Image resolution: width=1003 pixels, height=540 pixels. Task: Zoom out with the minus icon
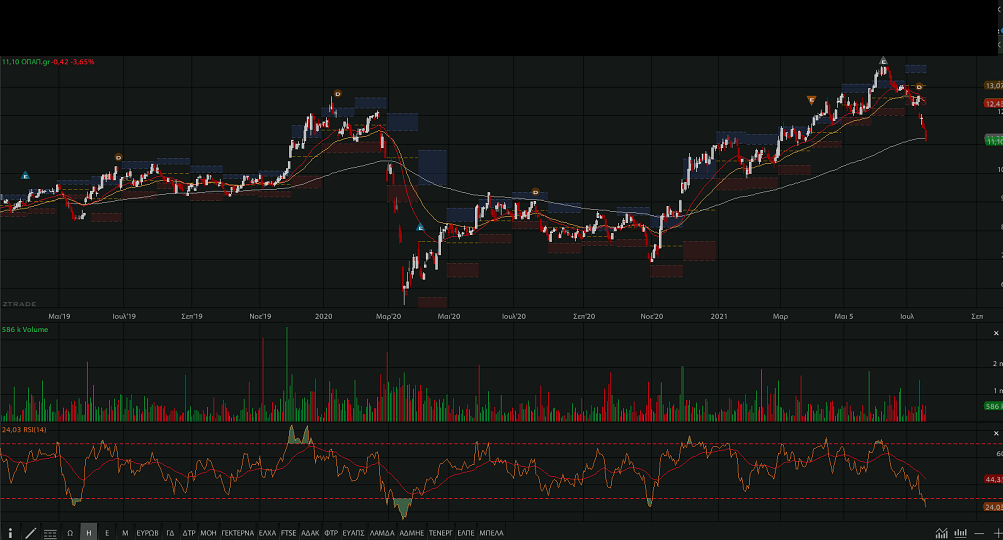click(x=979, y=533)
